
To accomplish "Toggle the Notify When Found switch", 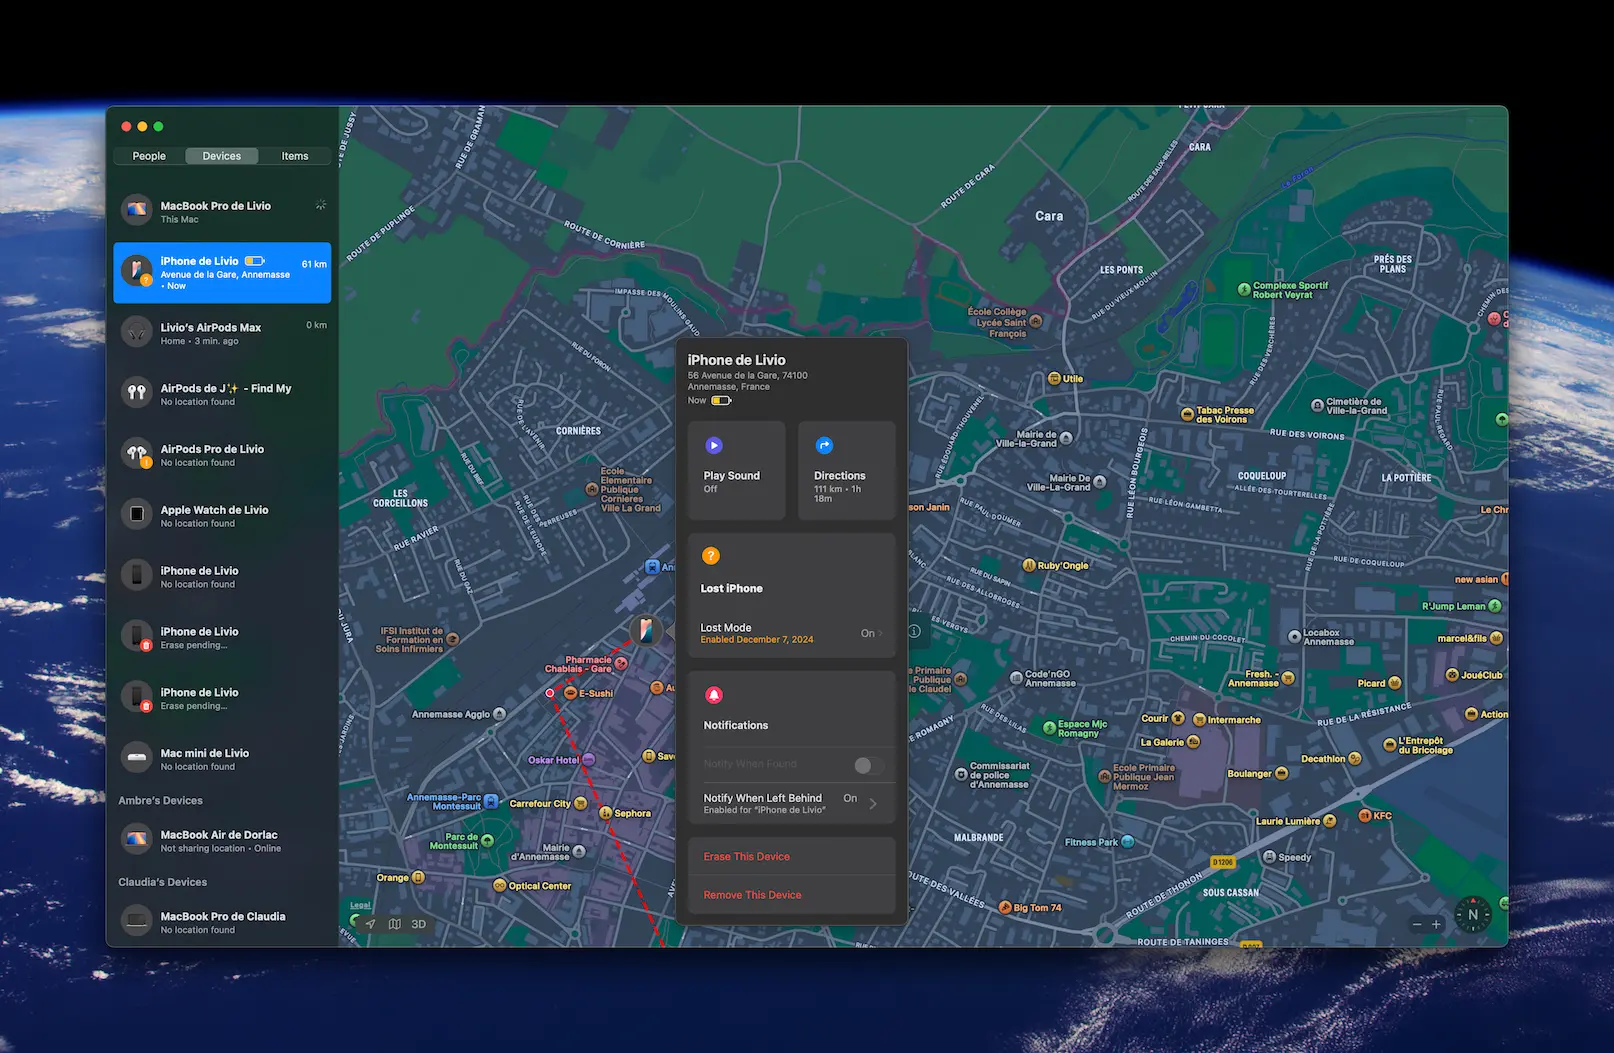I will 869,765.
